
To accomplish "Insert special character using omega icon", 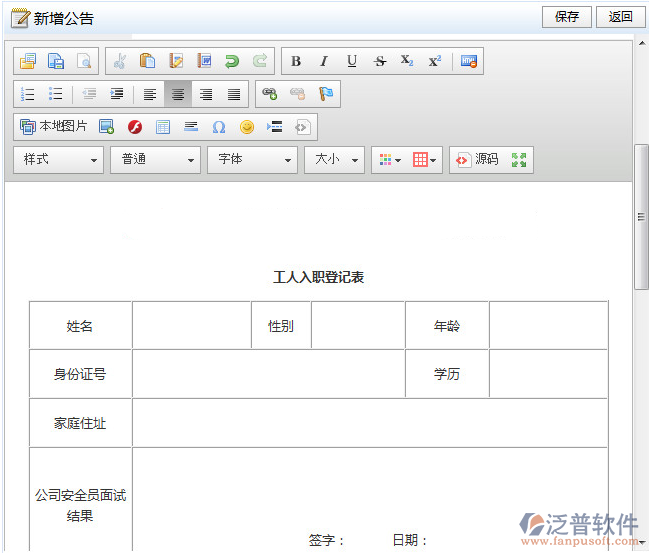I will (219, 127).
